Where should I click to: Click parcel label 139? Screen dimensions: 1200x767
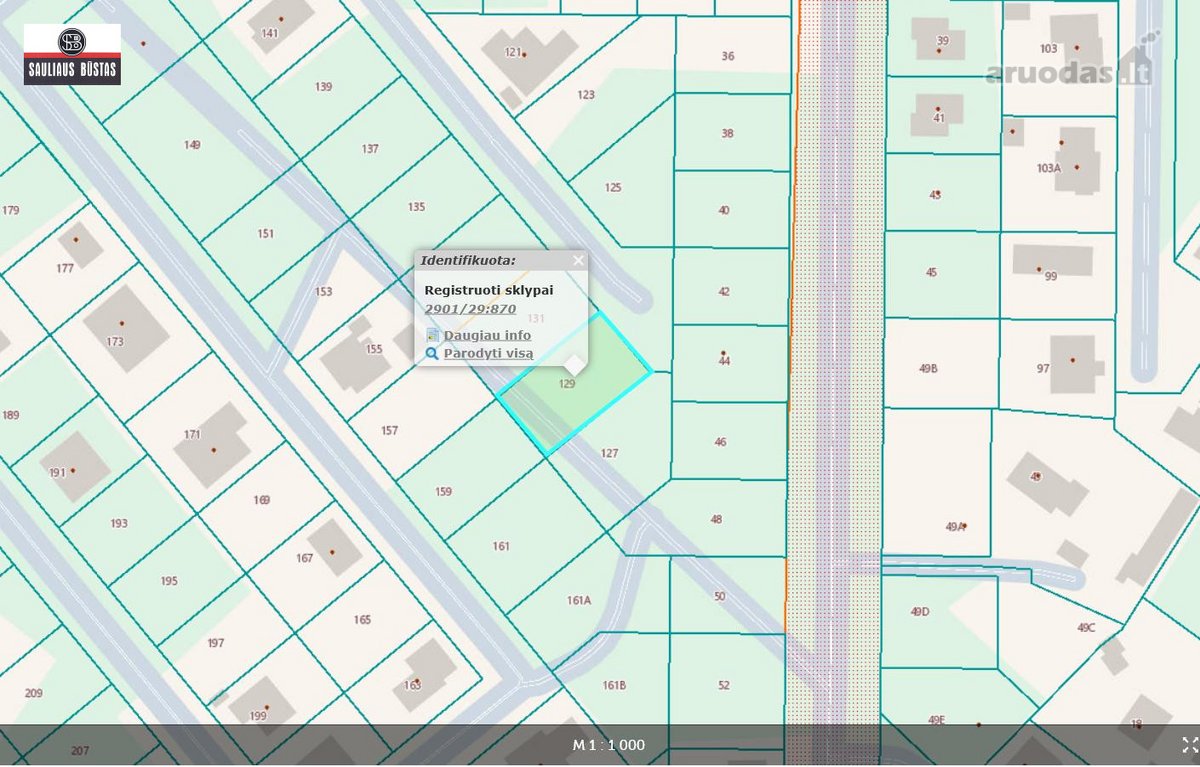point(323,87)
